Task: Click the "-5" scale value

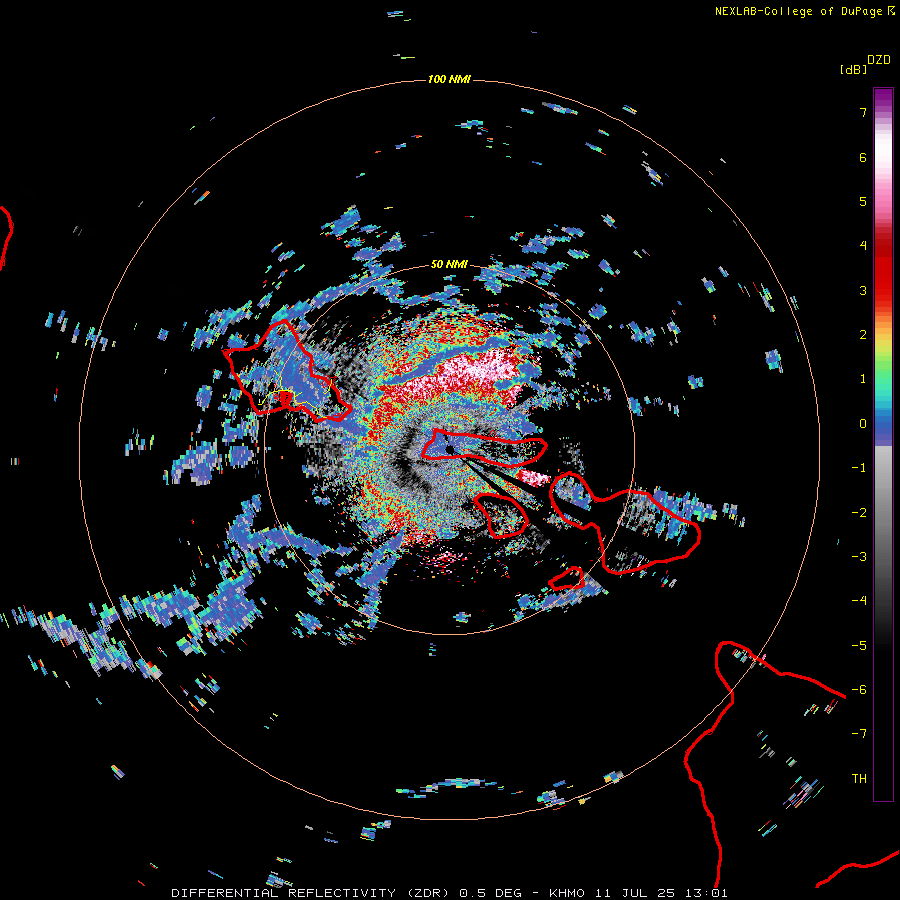Action: 859,646
